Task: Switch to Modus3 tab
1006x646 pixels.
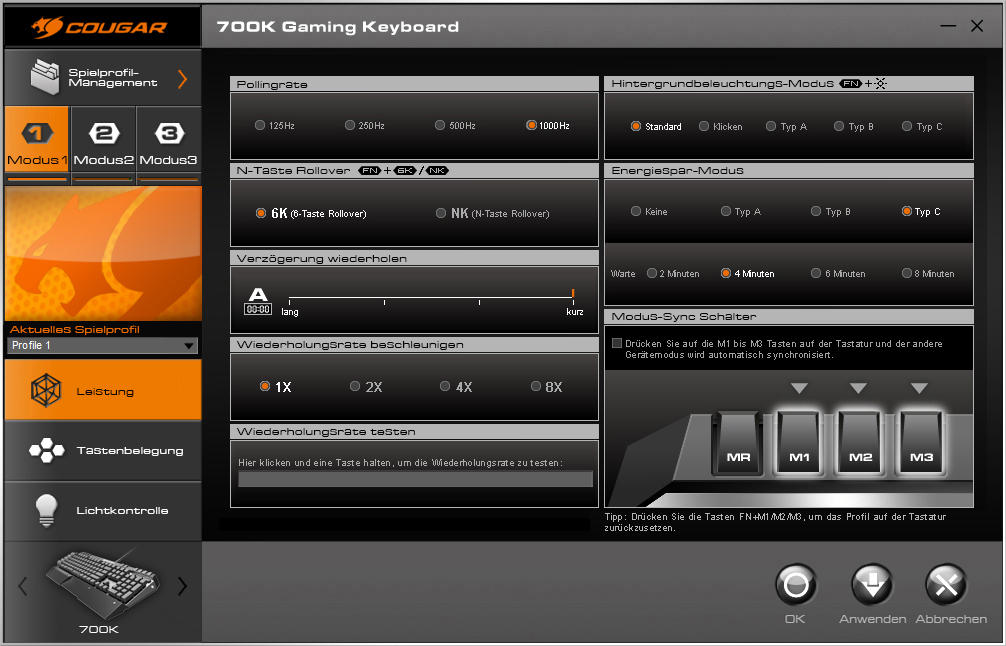Action: (x=169, y=145)
